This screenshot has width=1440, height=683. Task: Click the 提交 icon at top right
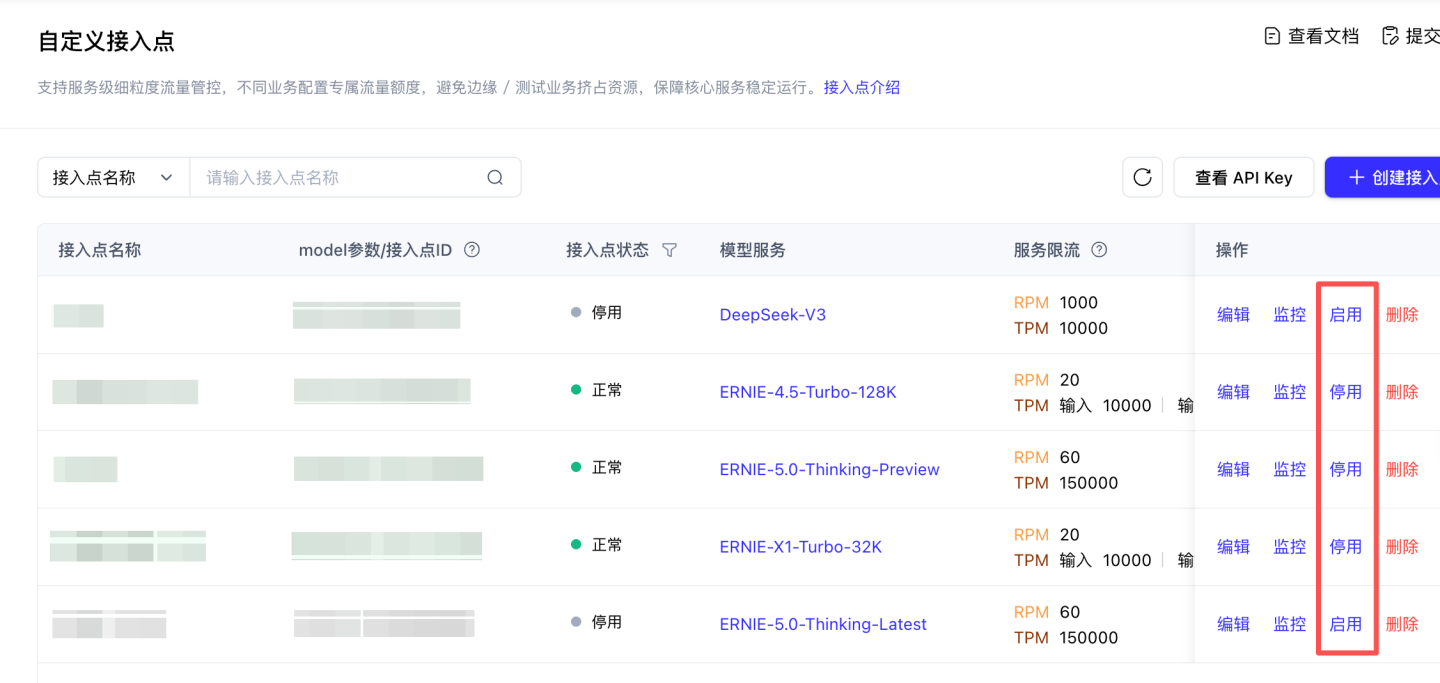click(x=1390, y=36)
